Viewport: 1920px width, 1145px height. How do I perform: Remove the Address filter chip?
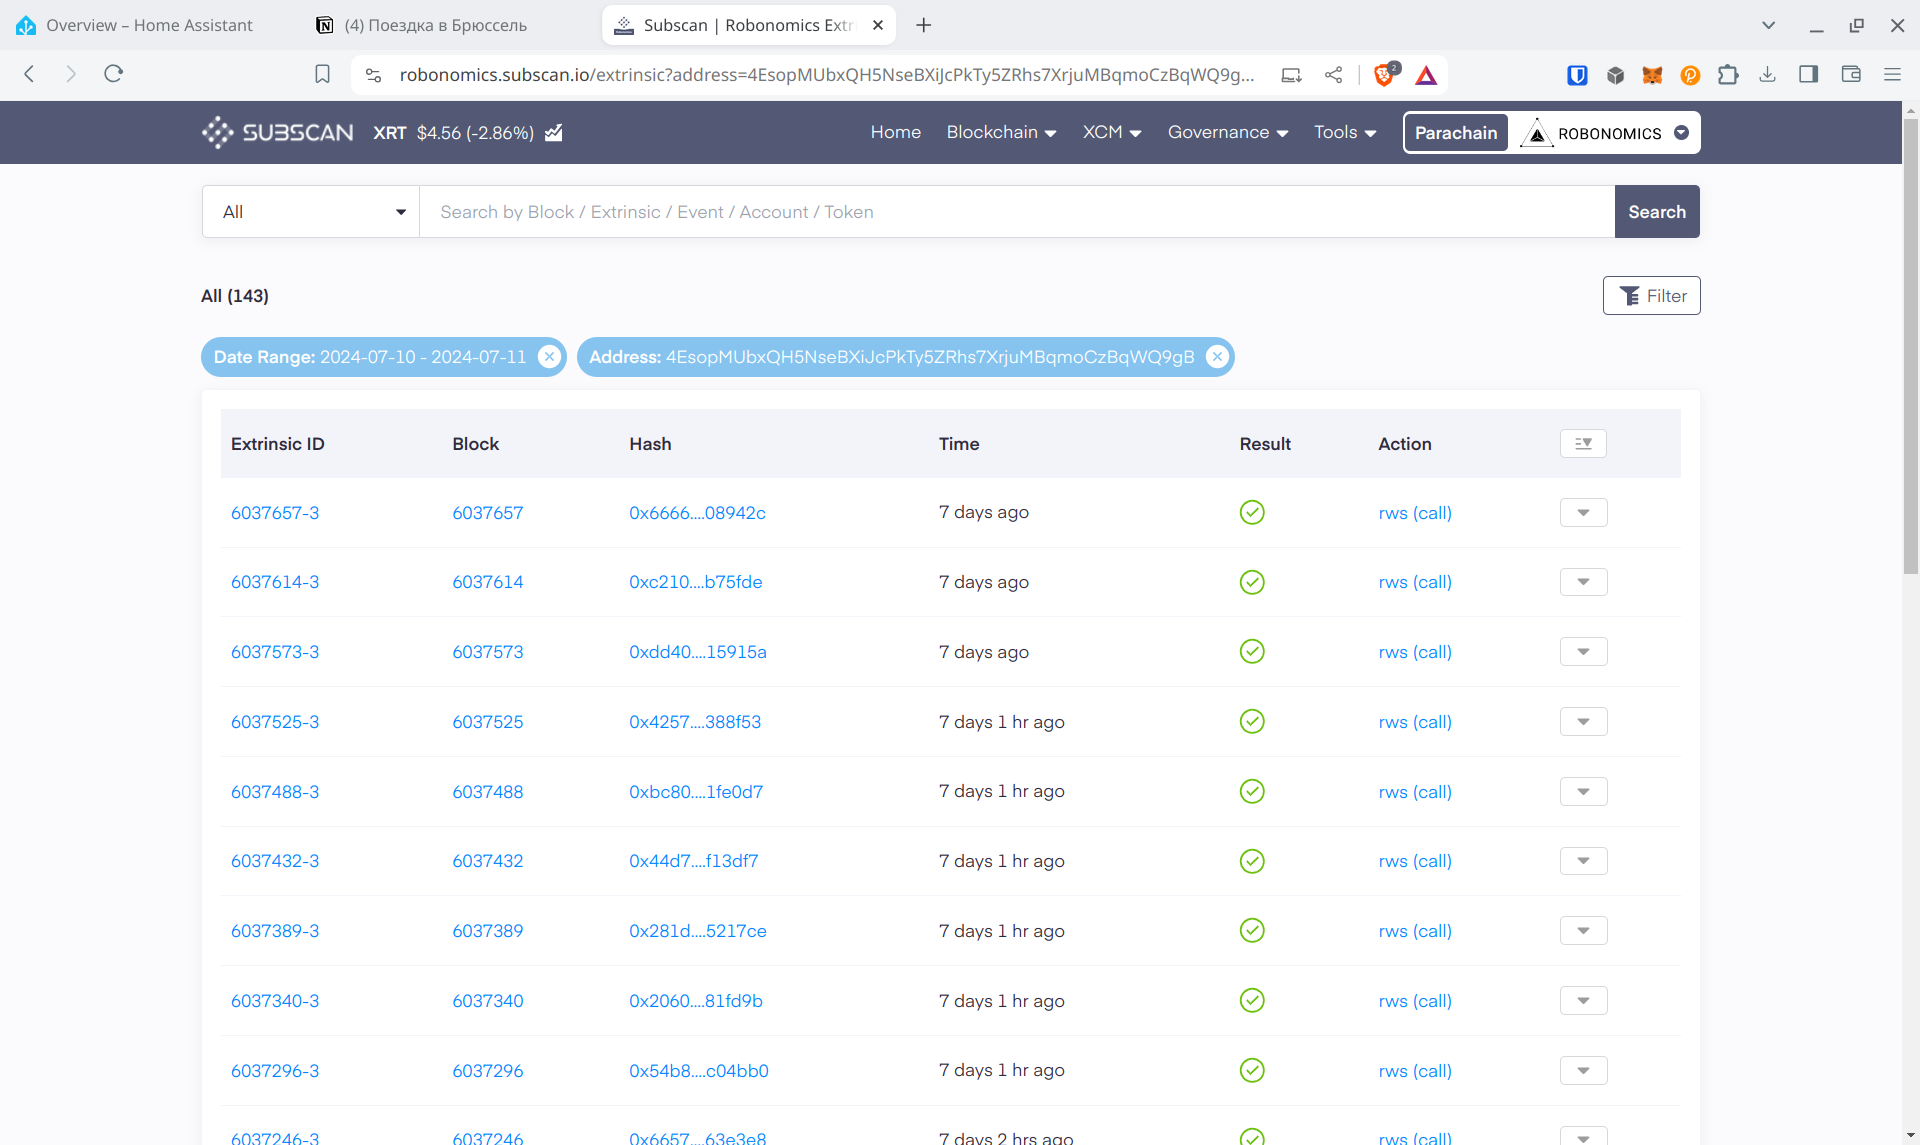coord(1217,357)
